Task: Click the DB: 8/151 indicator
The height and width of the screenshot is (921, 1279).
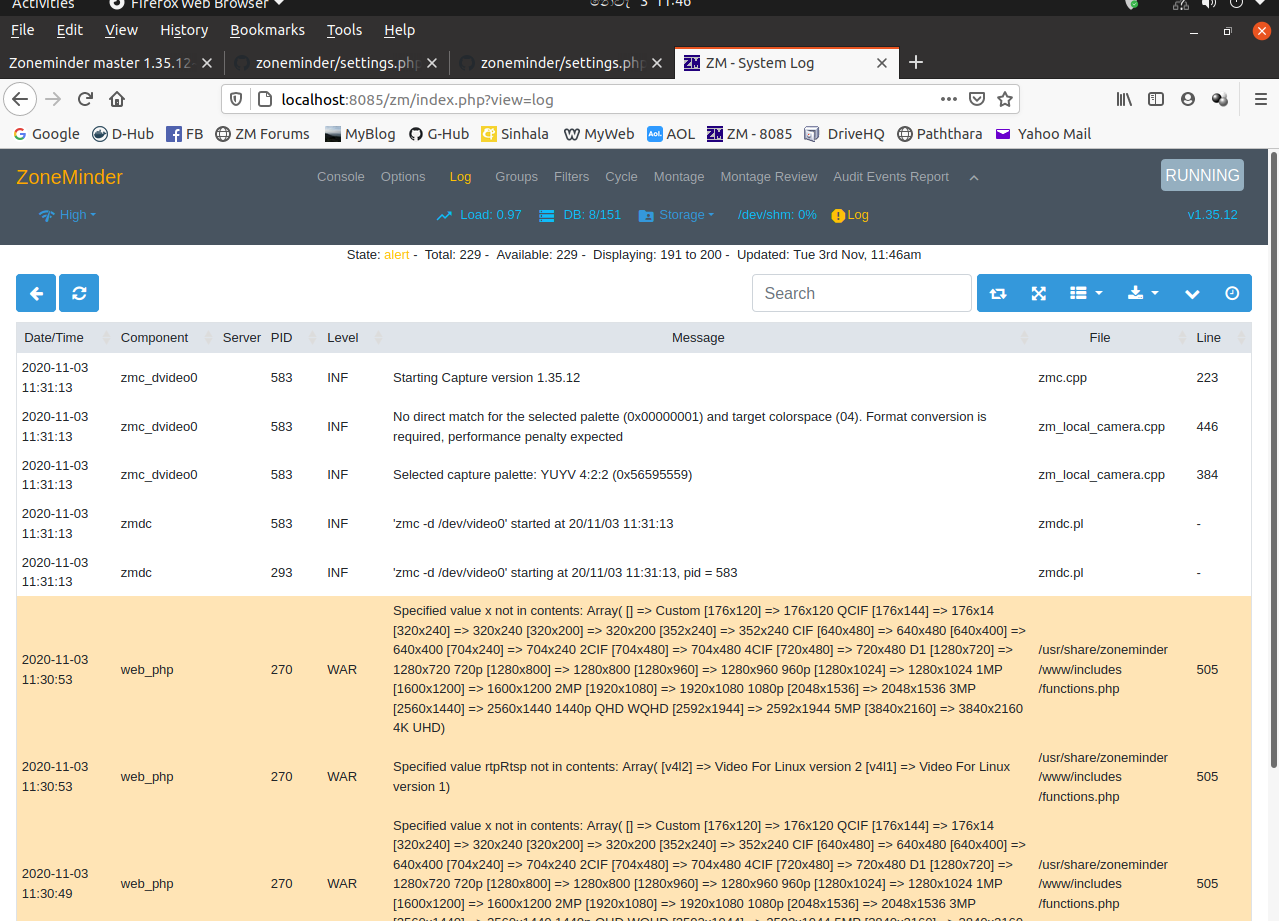Action: tap(580, 215)
